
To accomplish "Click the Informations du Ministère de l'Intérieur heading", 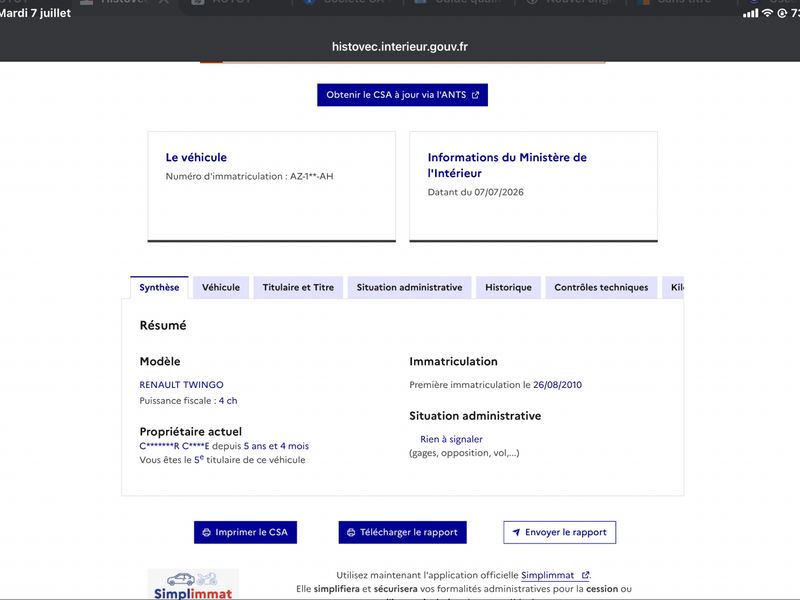I will 507,165.
